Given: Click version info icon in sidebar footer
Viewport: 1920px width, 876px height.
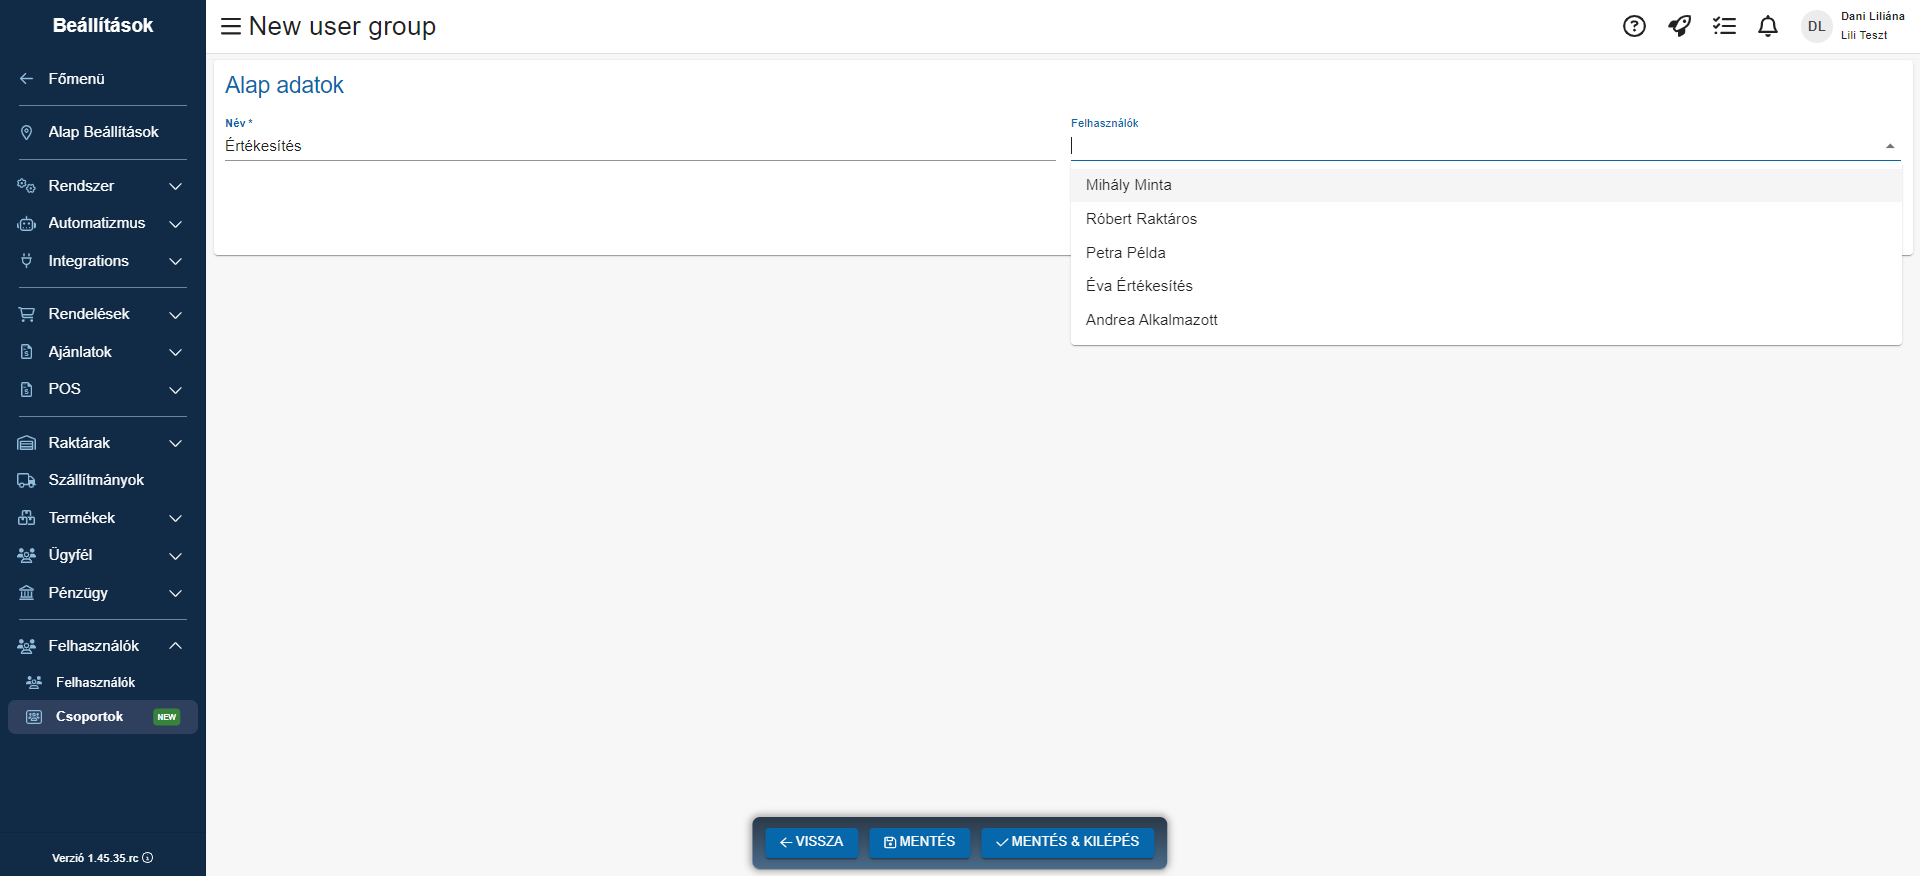Looking at the screenshot, I should coord(148,858).
